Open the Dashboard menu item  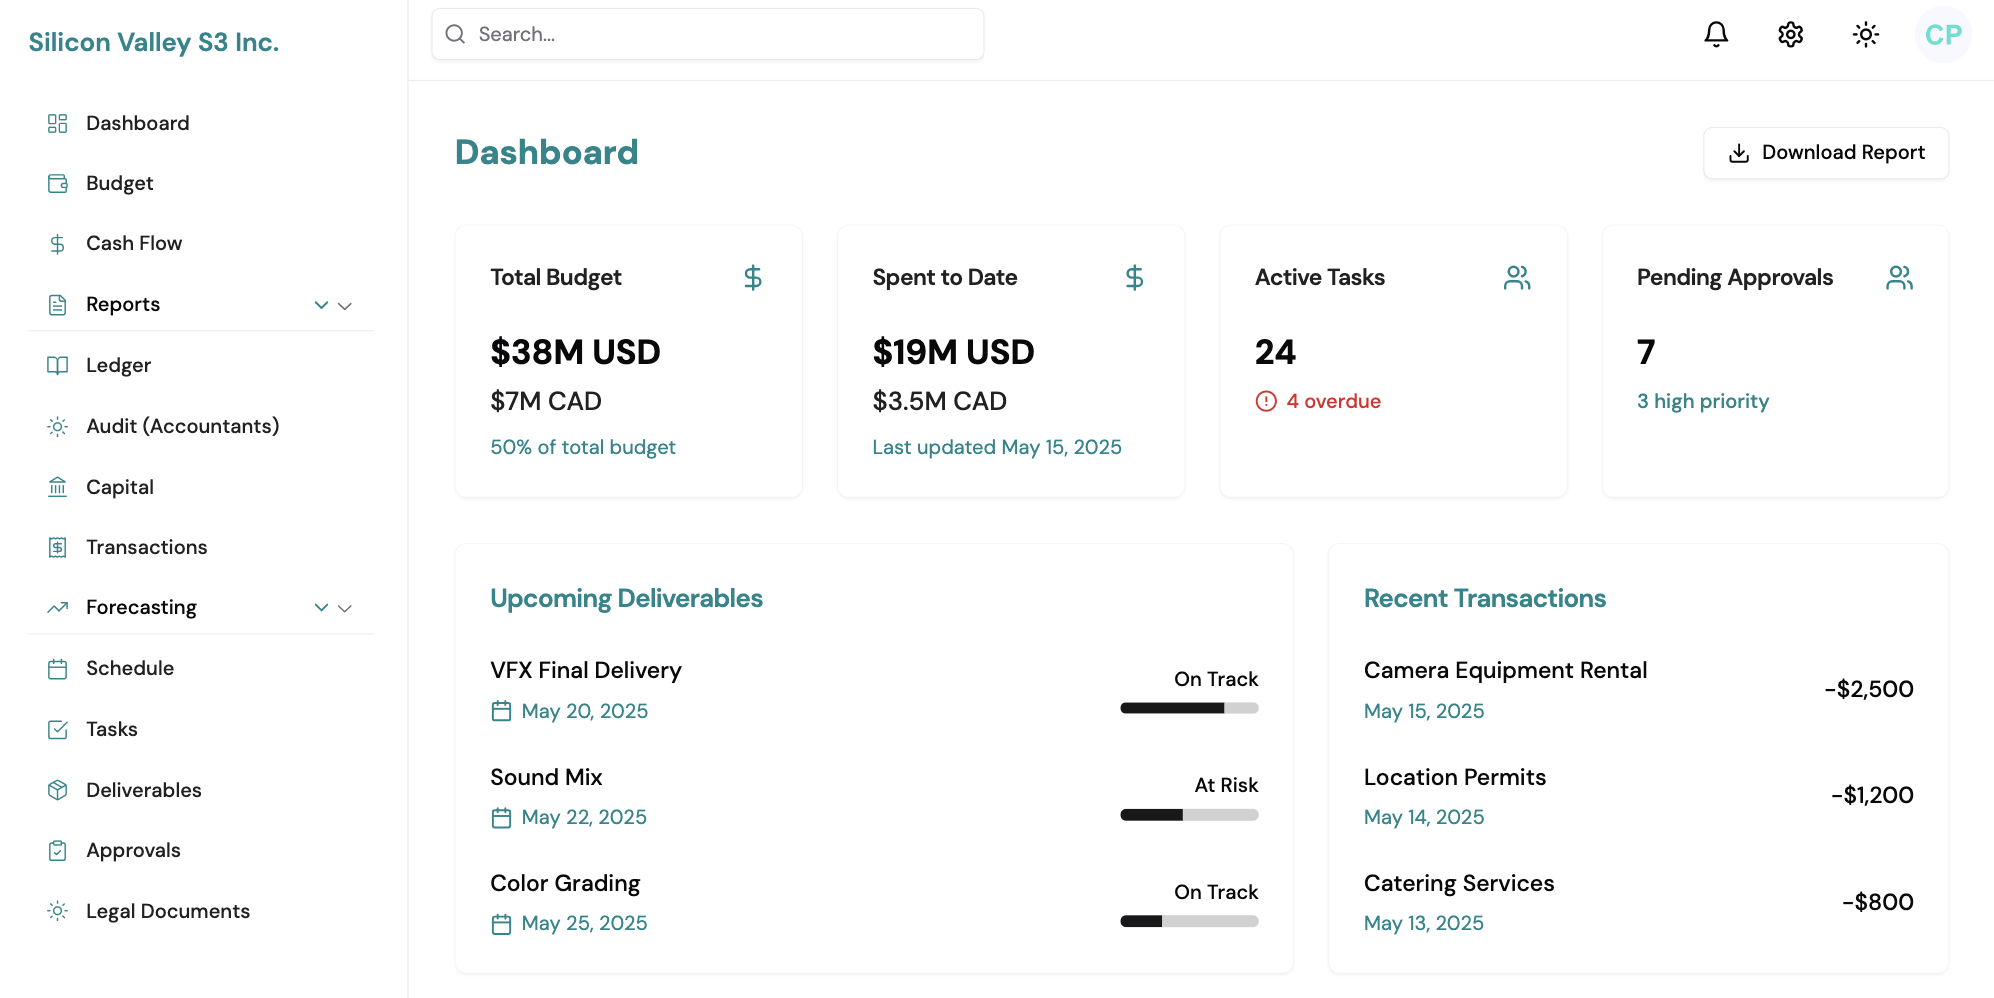coord(137,123)
